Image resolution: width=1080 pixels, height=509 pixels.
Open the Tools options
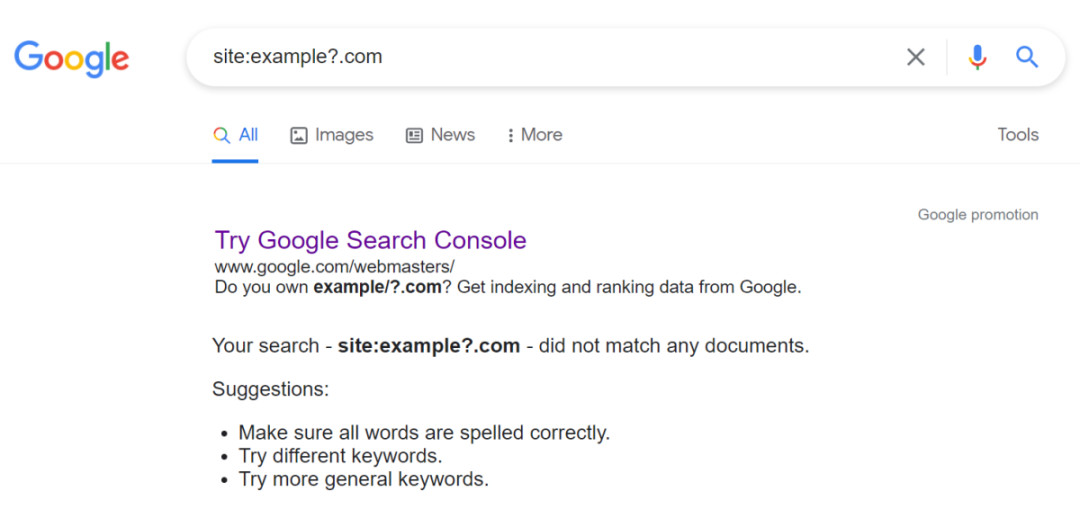1018,135
